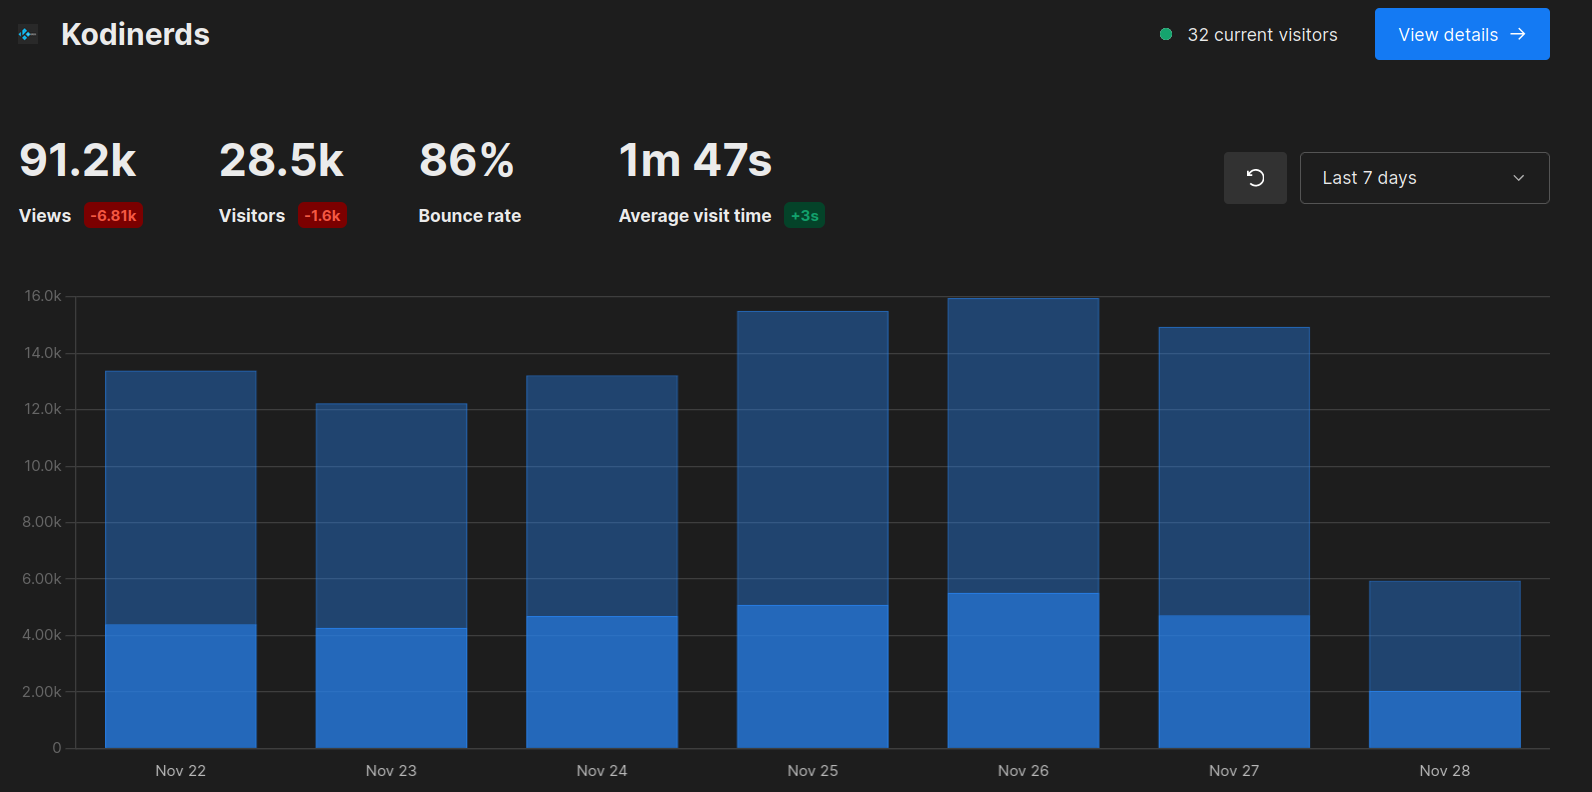Click the Nov 28 views bar

pos(1445,636)
